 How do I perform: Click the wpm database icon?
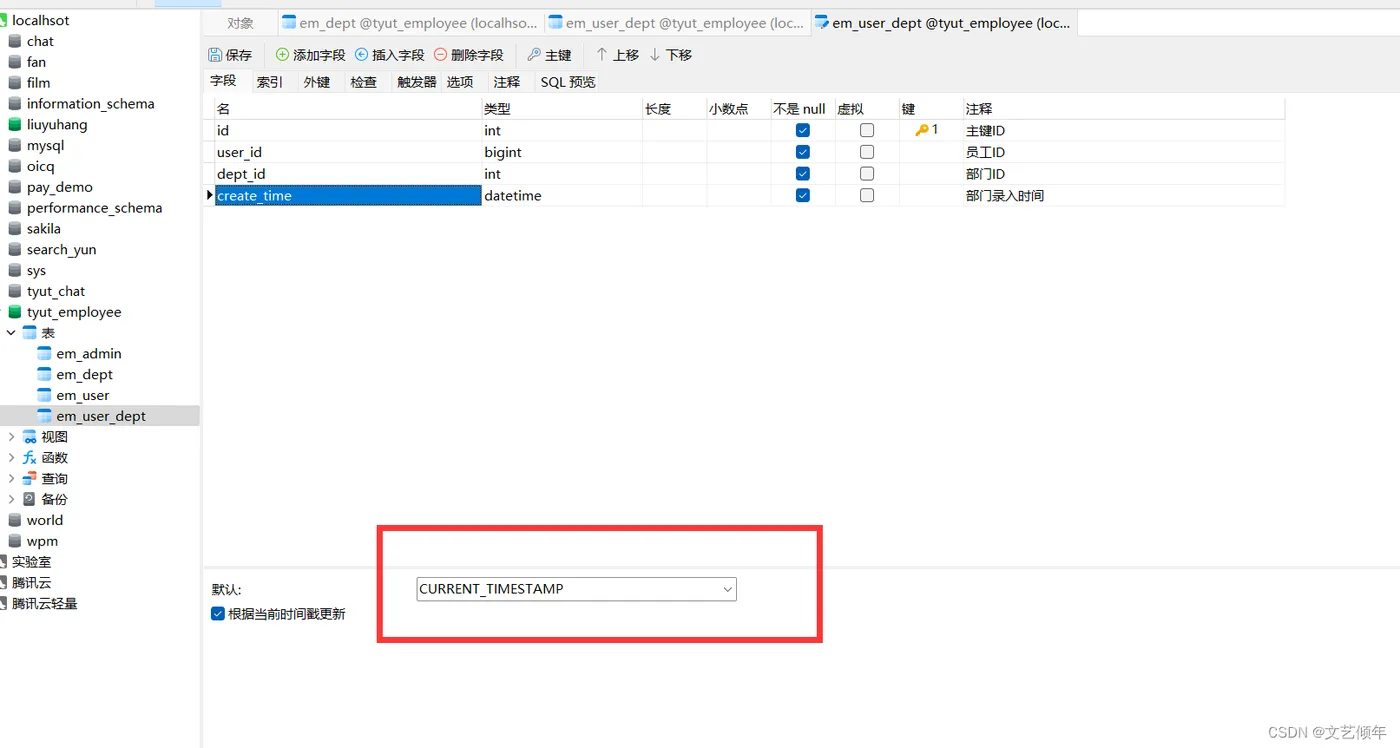(x=15, y=541)
